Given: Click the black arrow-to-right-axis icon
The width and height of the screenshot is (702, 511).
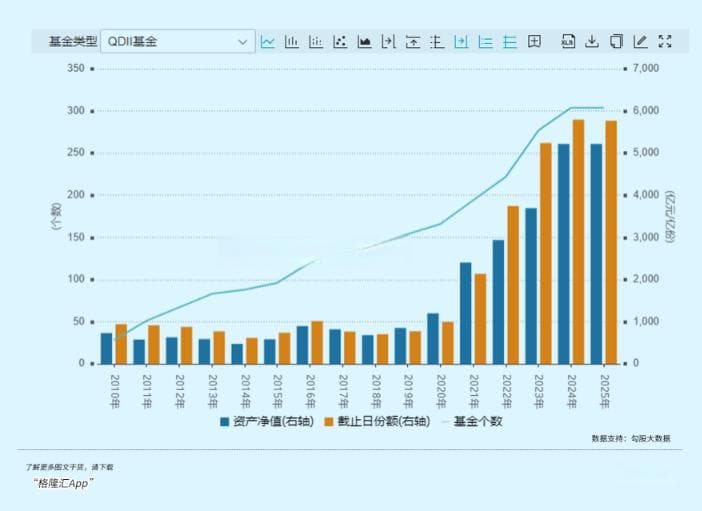Looking at the screenshot, I should click(388, 42).
